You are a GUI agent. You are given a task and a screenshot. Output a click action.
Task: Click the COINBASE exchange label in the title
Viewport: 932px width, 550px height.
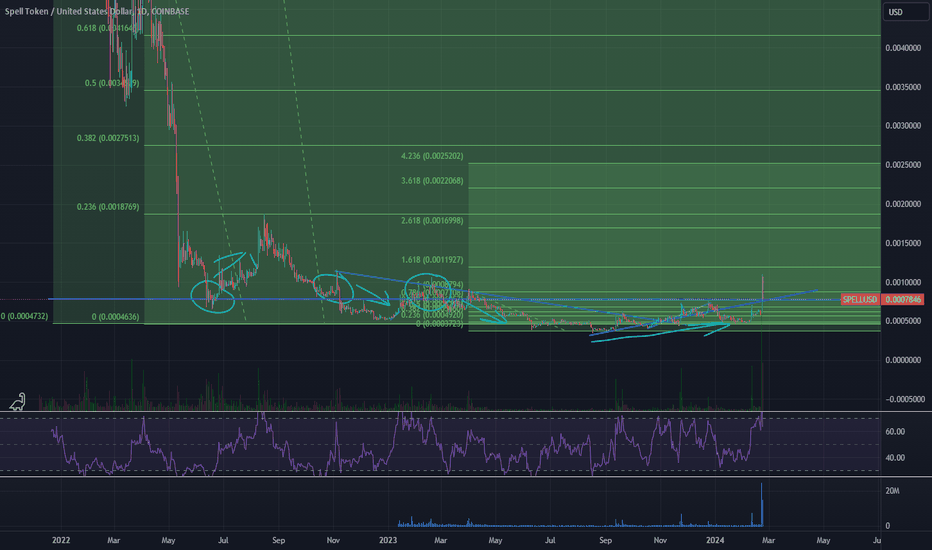170,11
